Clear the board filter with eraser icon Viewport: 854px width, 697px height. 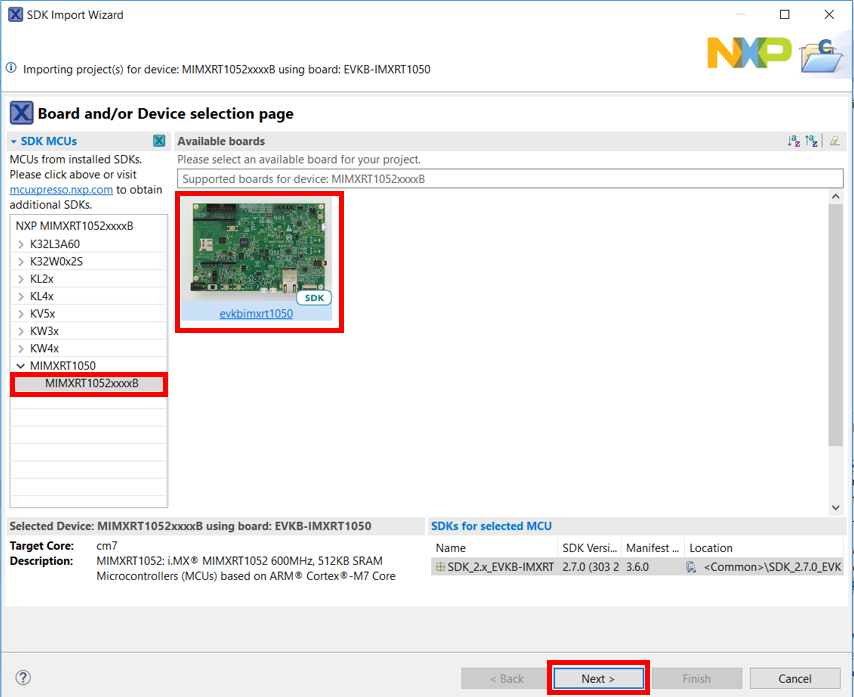click(x=834, y=141)
